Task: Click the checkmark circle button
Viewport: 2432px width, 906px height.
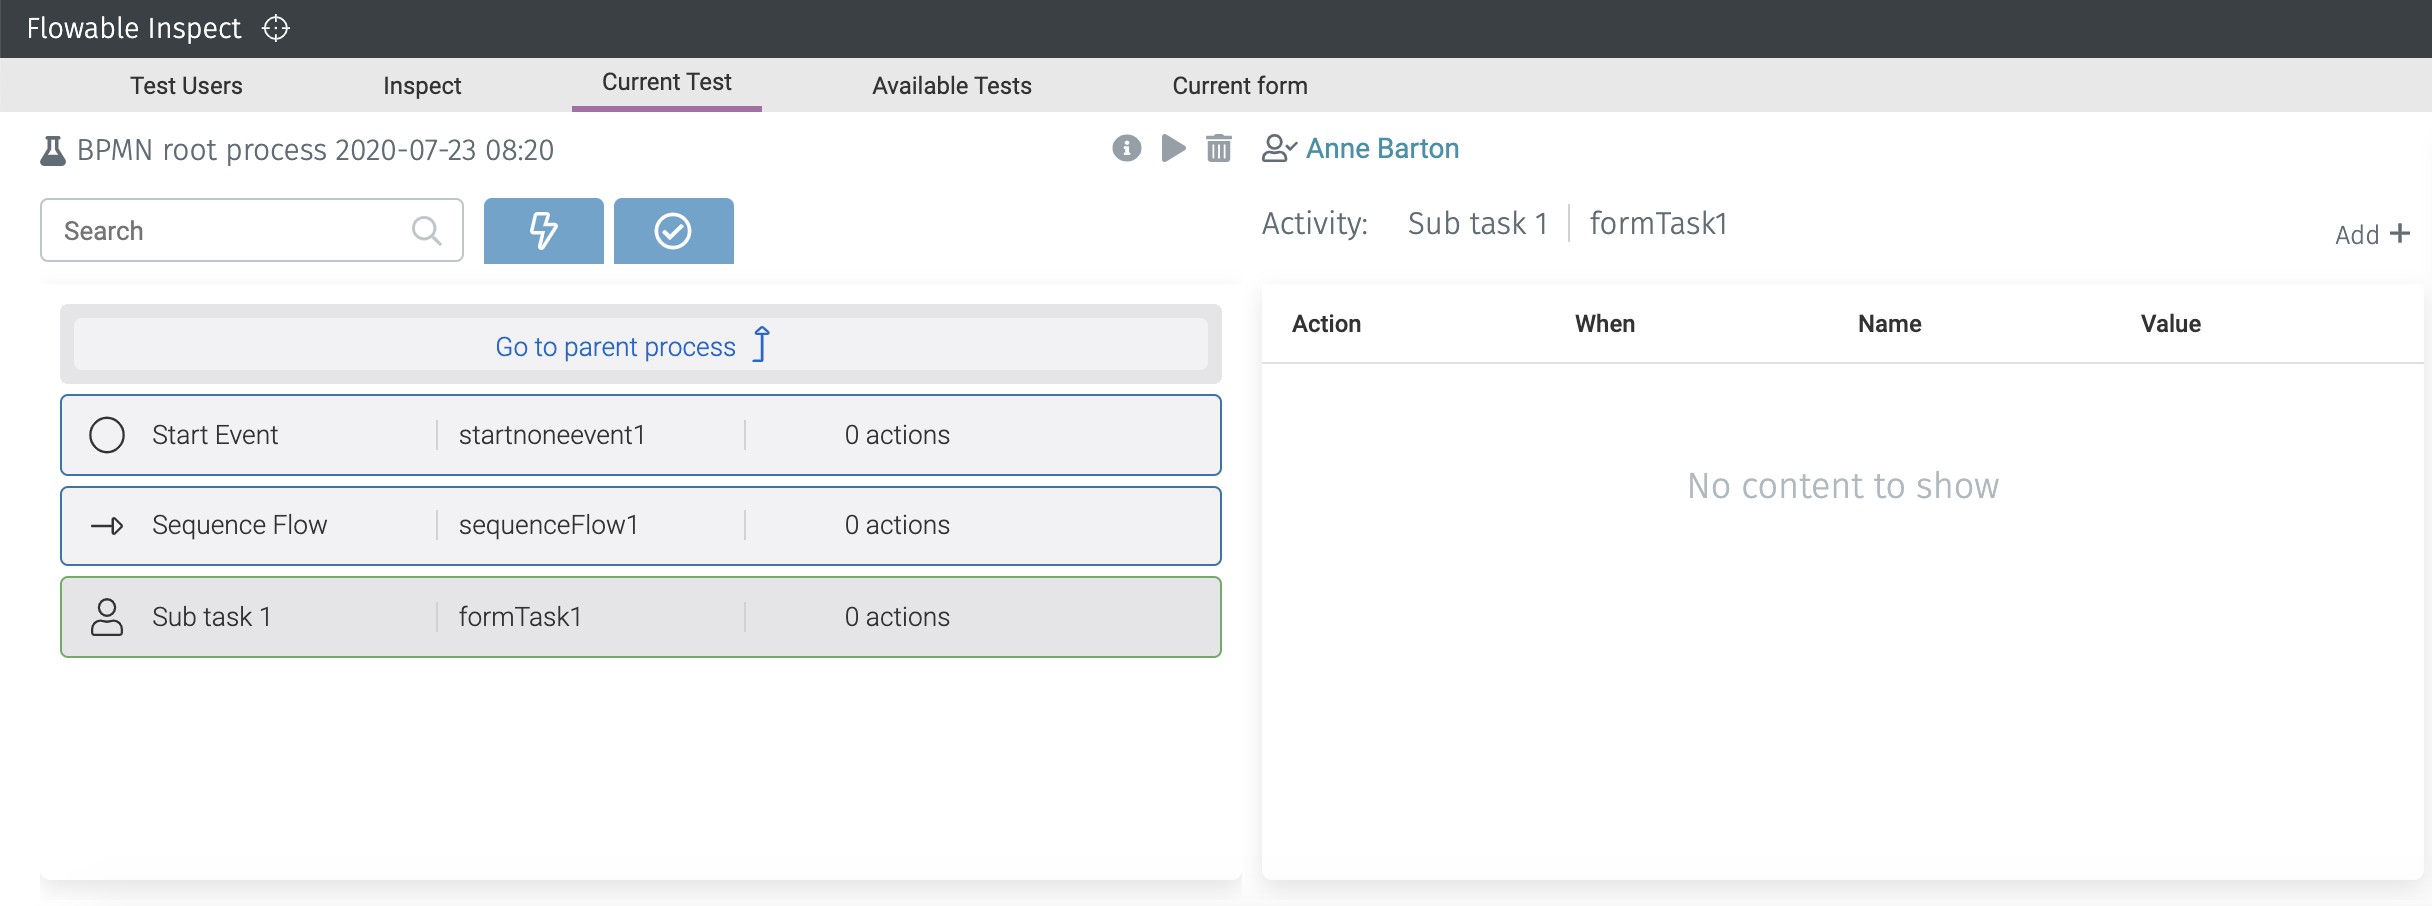Action: tap(673, 230)
